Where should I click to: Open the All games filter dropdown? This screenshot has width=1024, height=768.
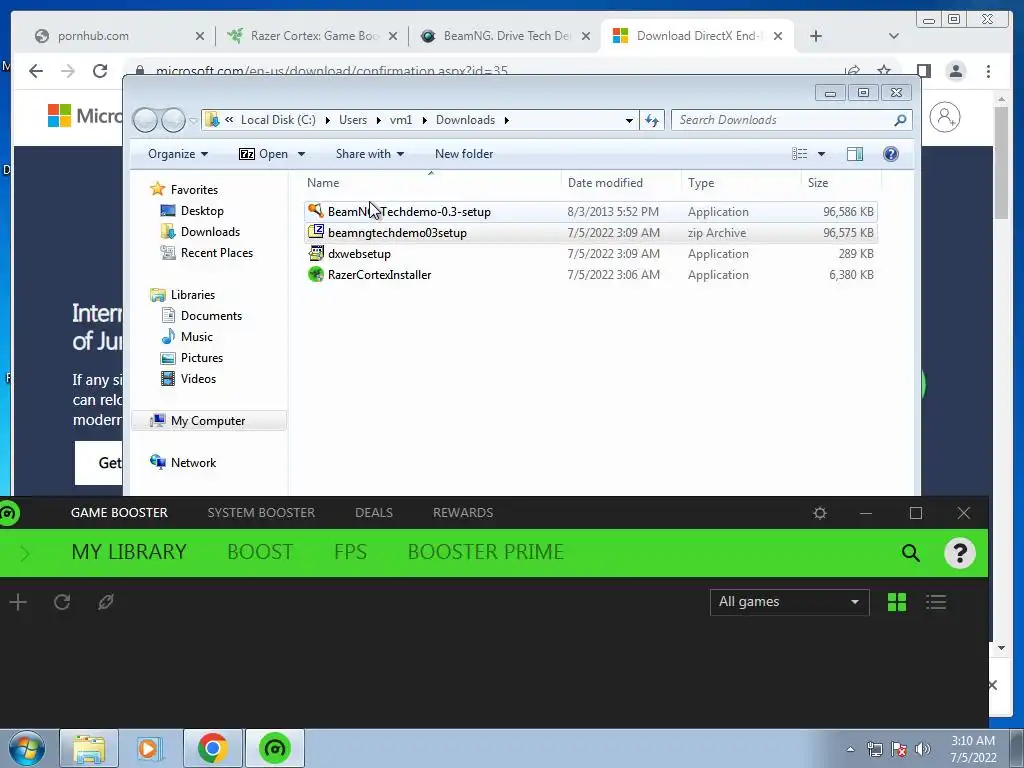pos(790,602)
